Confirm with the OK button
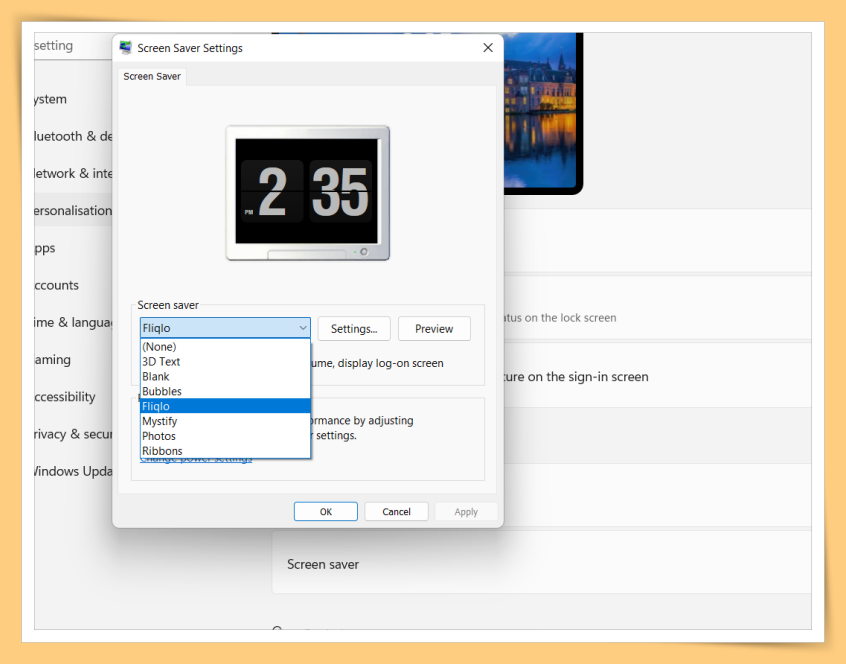This screenshot has width=846, height=664. [x=325, y=511]
